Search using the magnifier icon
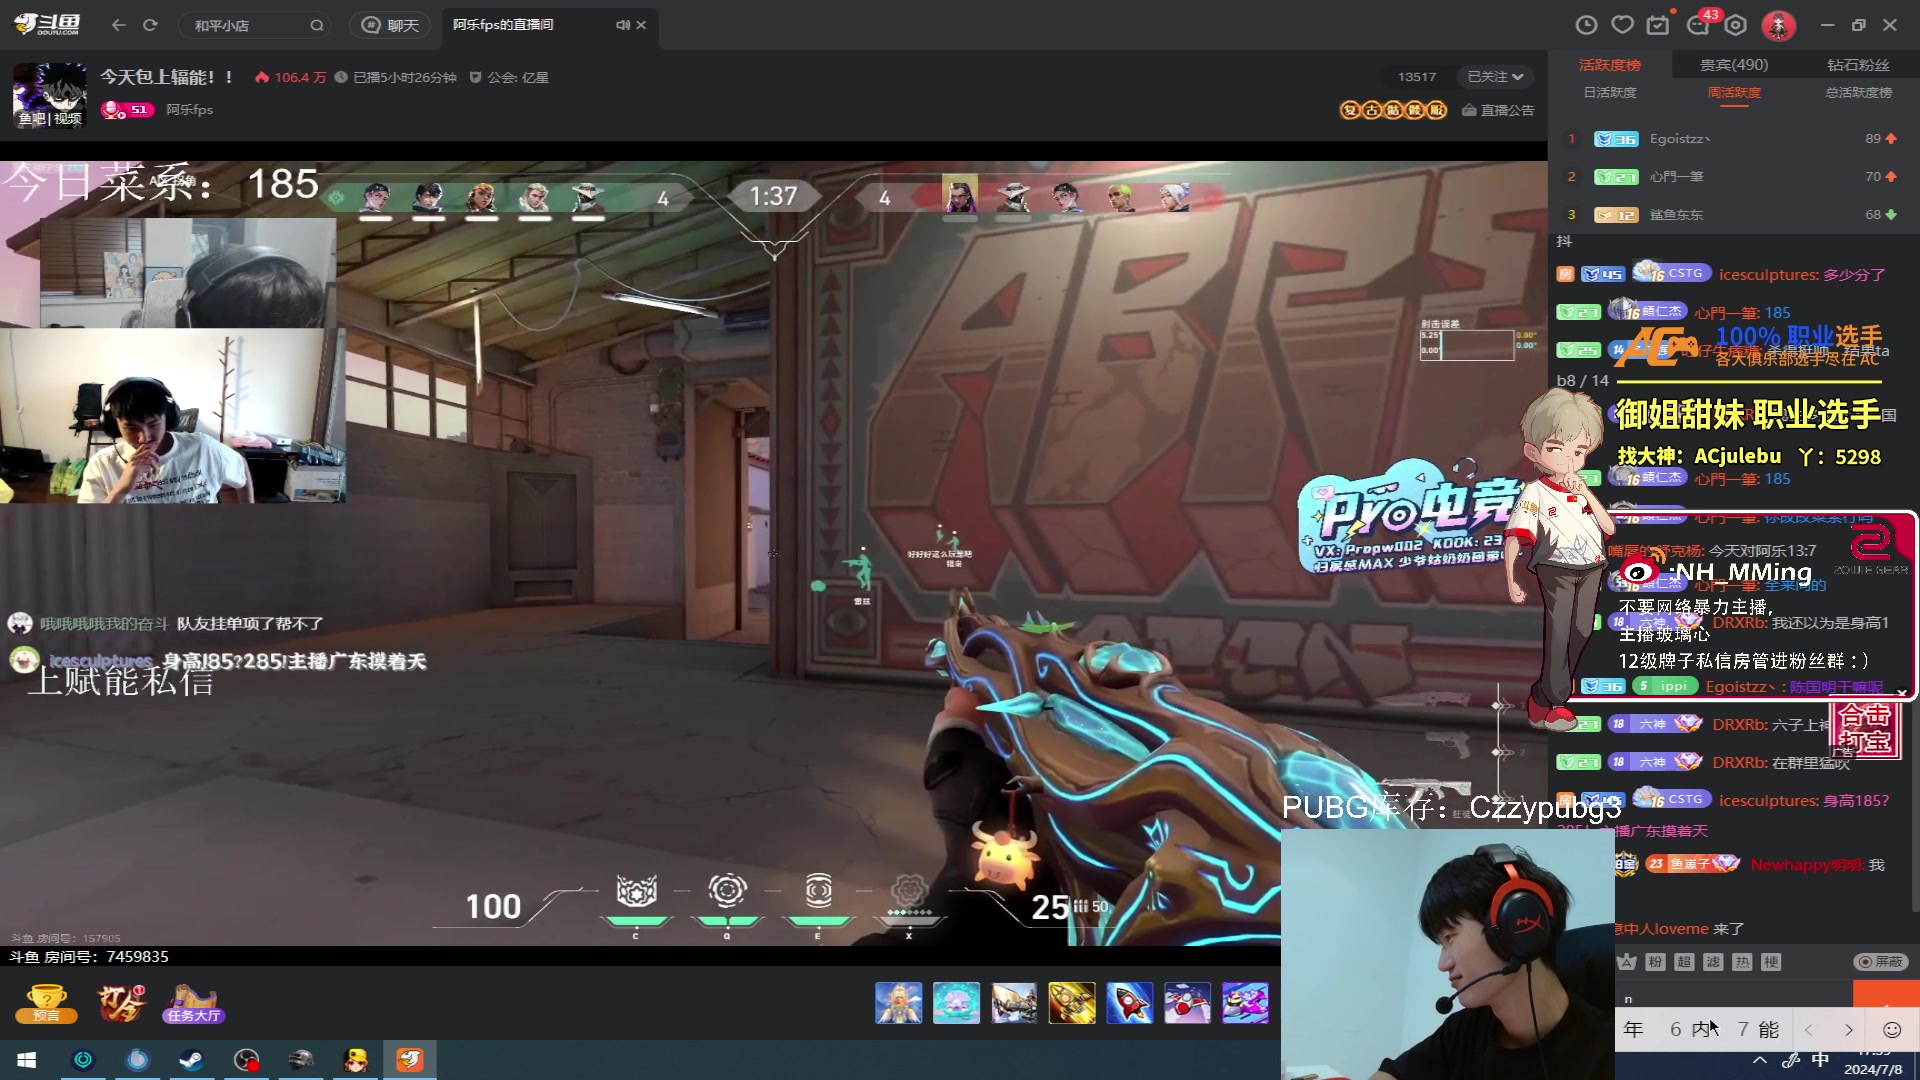1920x1080 pixels. point(316,25)
